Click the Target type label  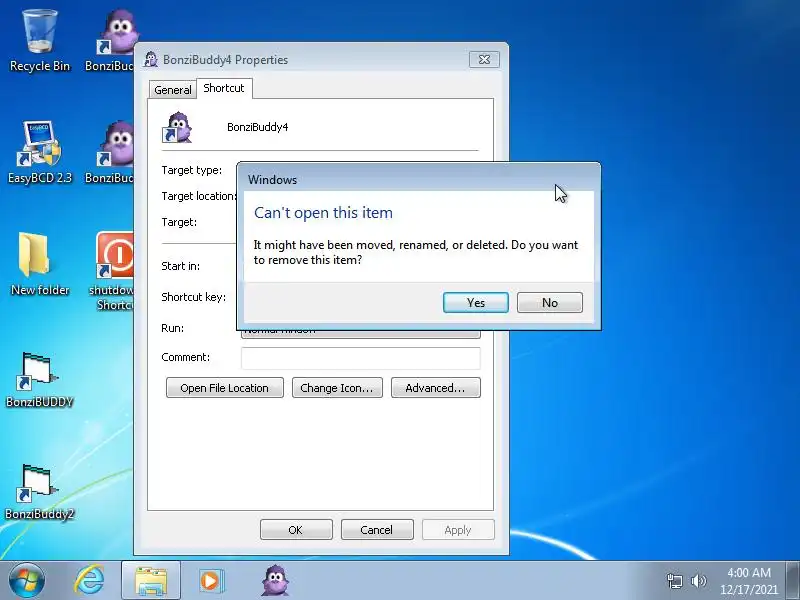point(191,170)
